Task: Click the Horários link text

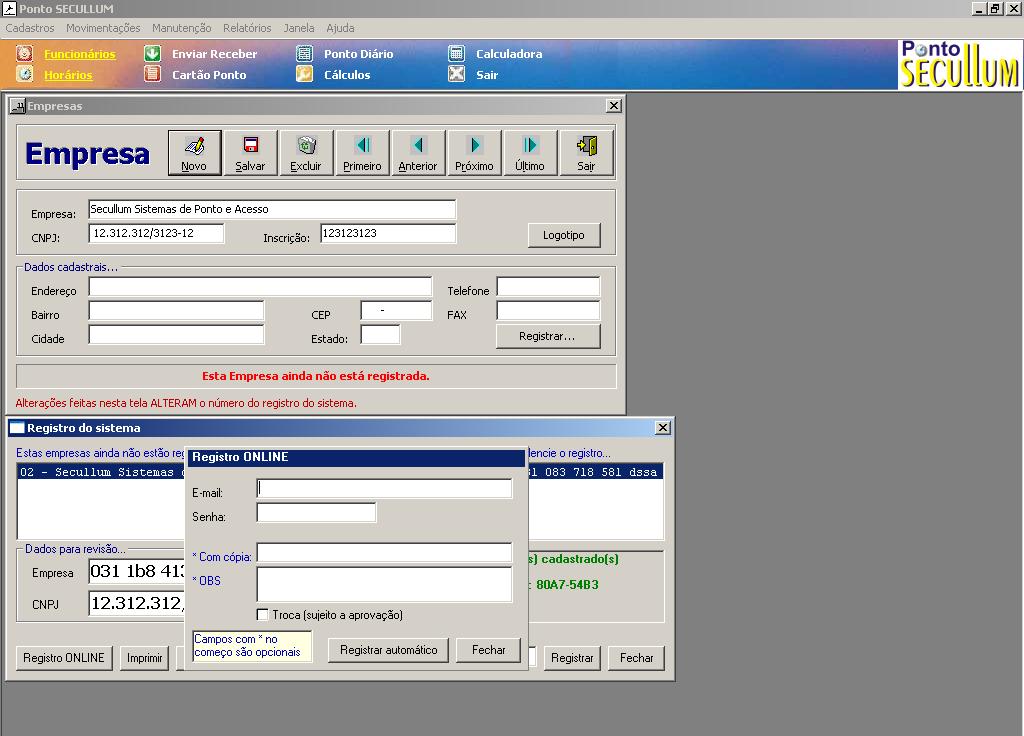Action: click(x=68, y=75)
